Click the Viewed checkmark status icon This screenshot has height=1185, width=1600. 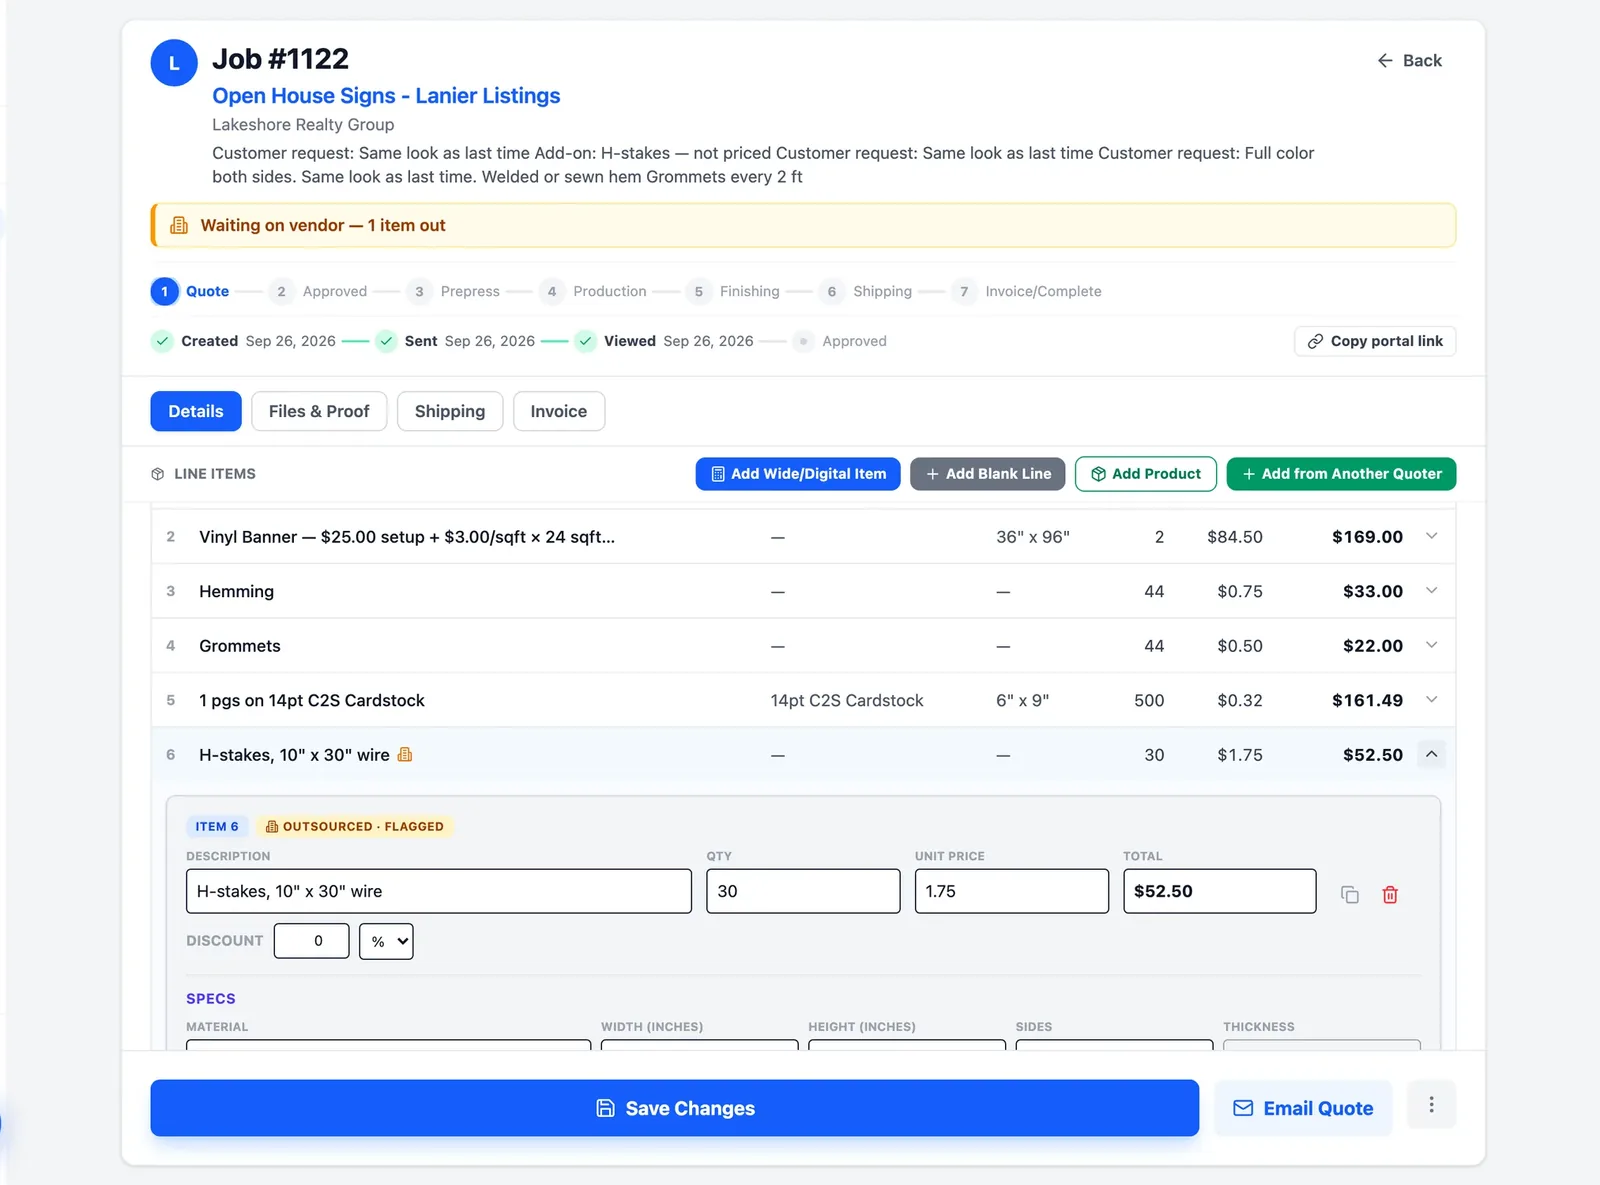(586, 341)
